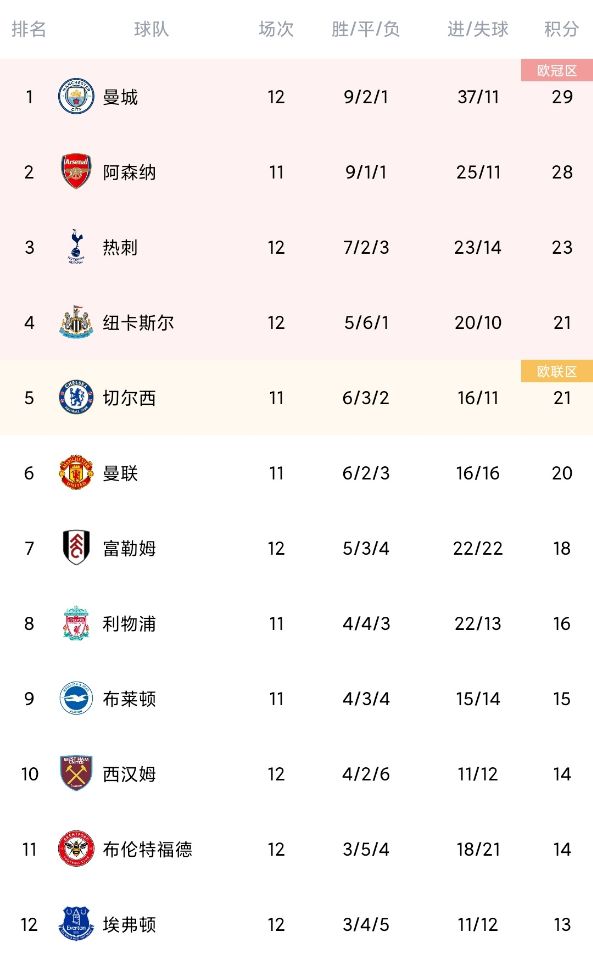Viewport: 593px width, 960px height.
Task: Click the 欧联区 Europa League tag
Action: coord(557,371)
